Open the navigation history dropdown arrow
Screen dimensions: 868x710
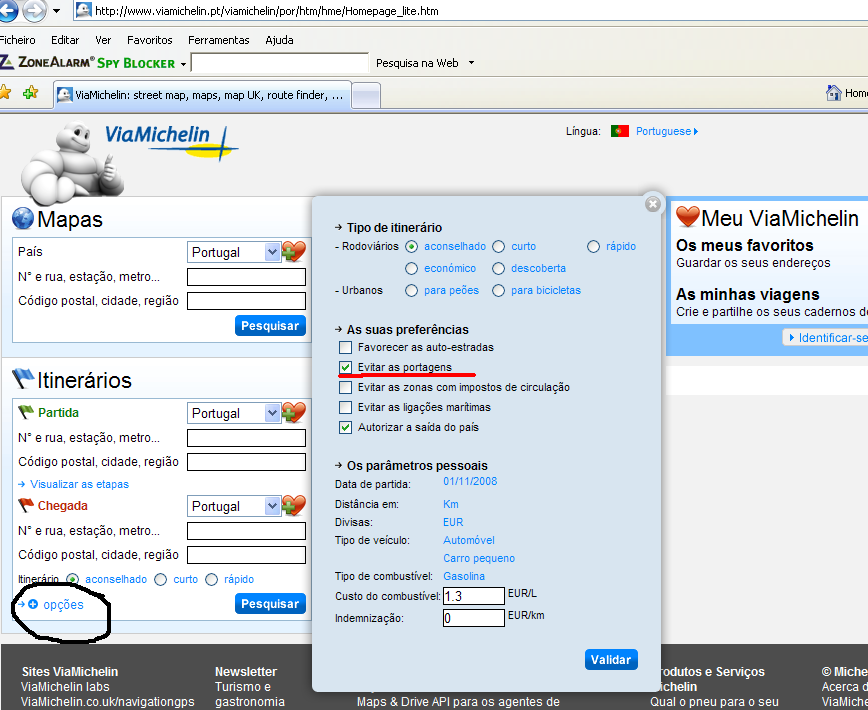tap(56, 11)
